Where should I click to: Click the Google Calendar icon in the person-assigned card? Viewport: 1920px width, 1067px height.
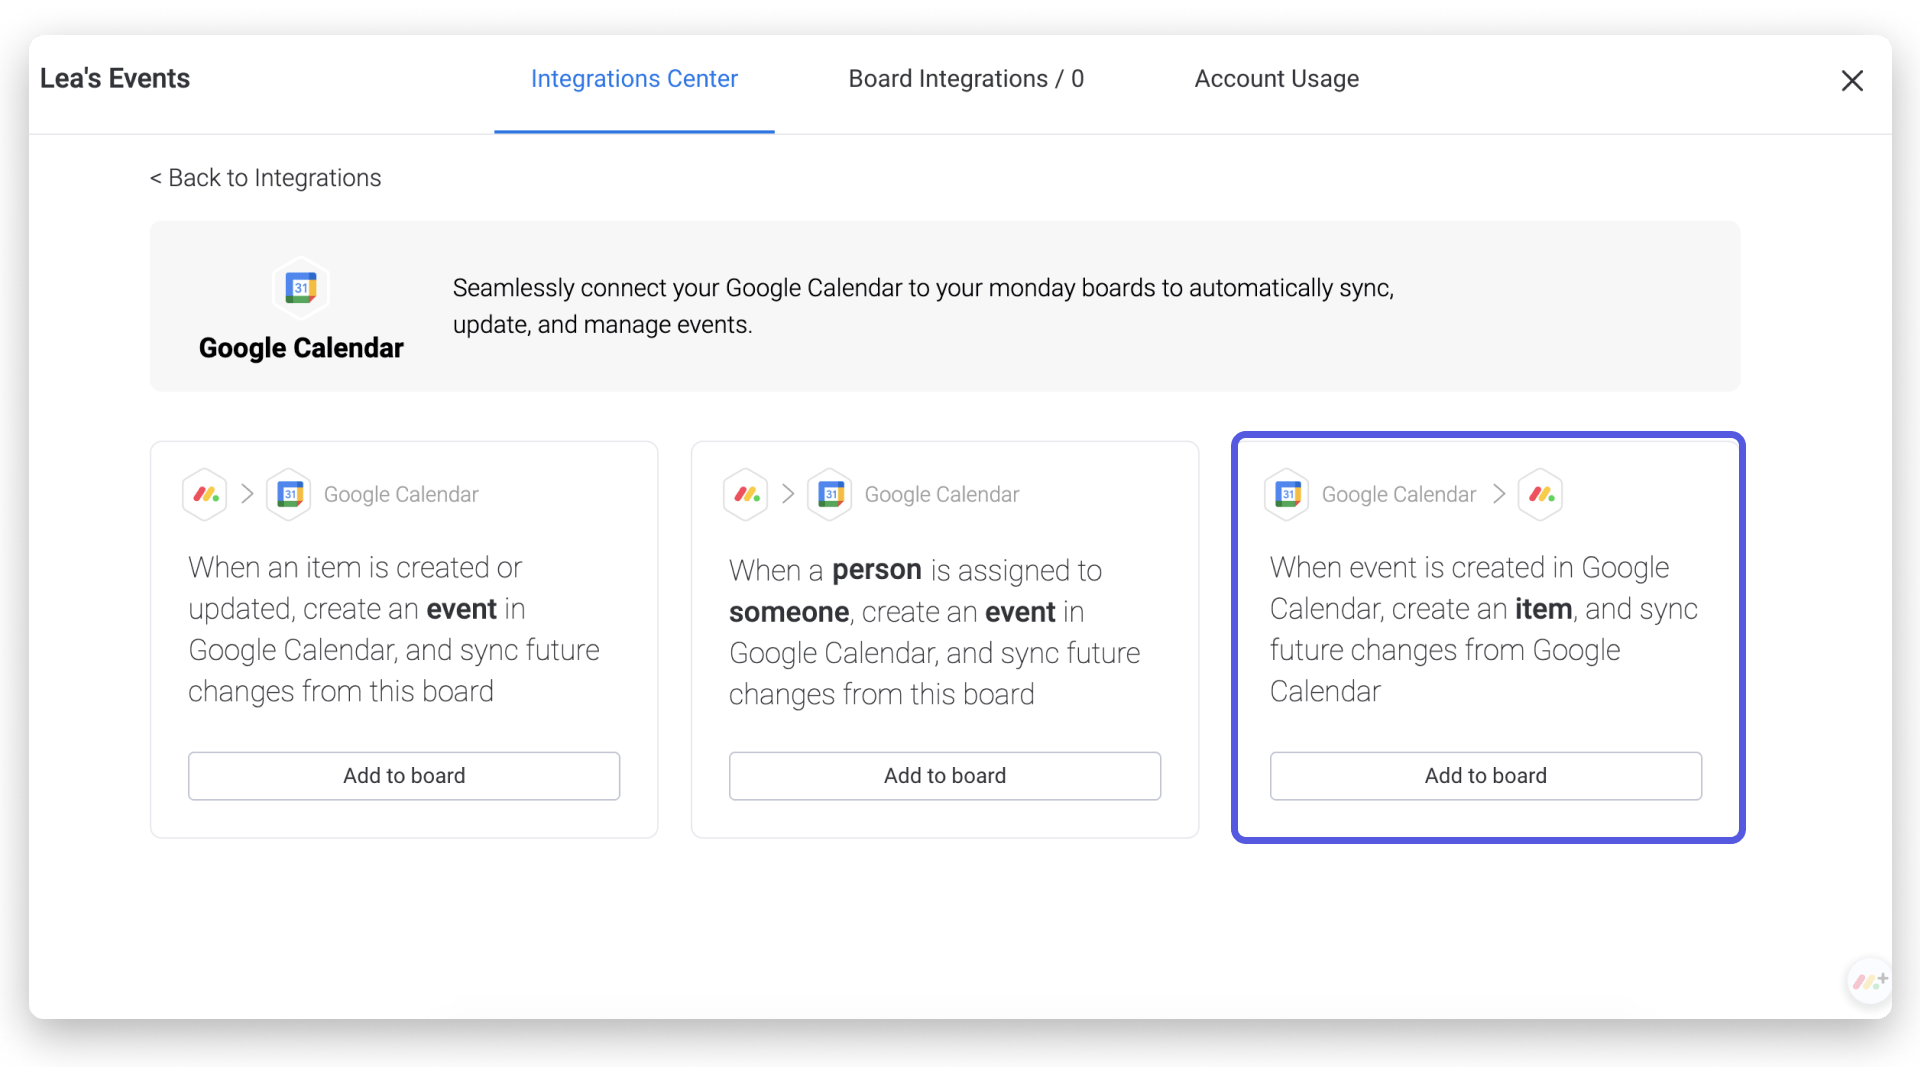831,494
